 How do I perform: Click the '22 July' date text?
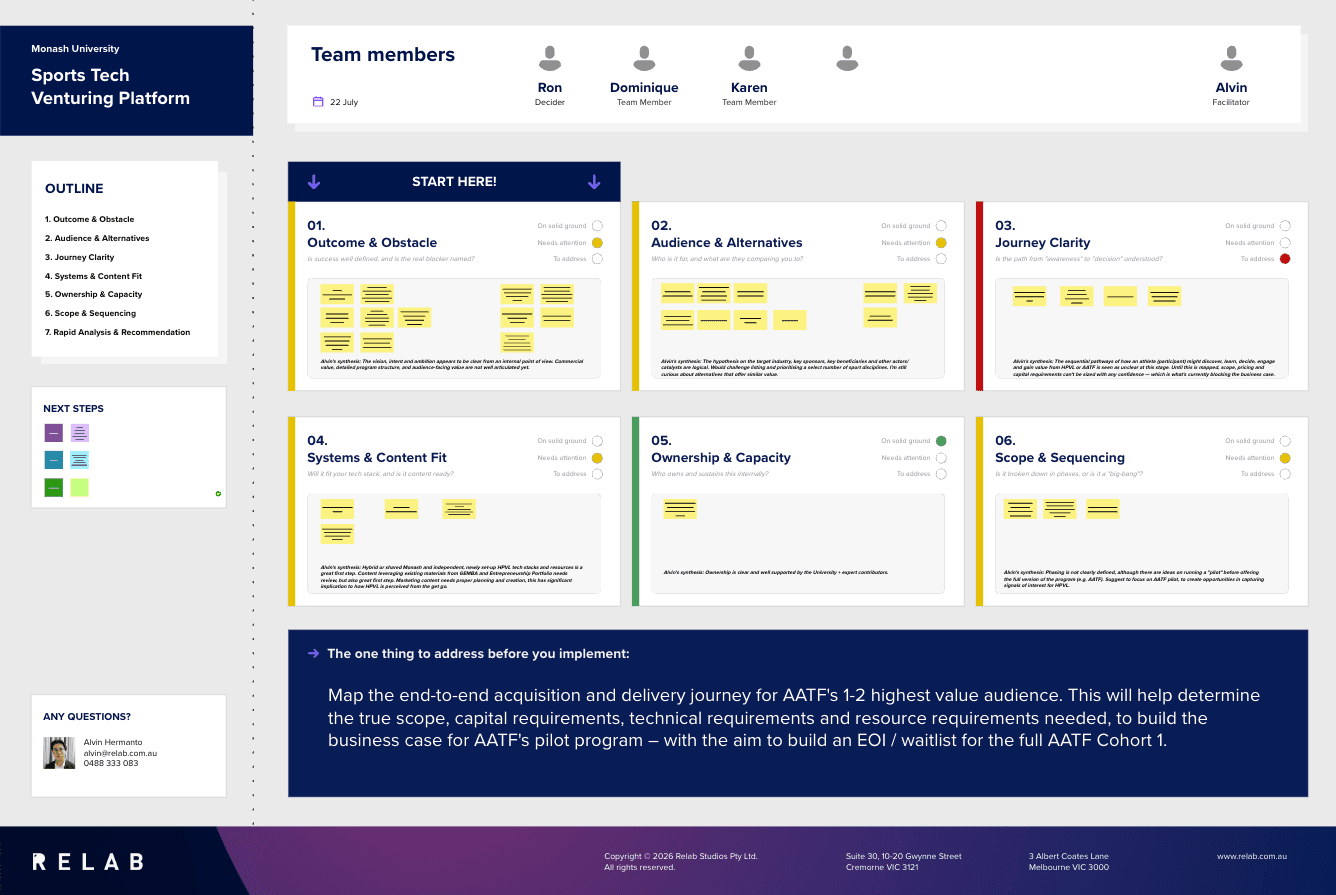[344, 102]
